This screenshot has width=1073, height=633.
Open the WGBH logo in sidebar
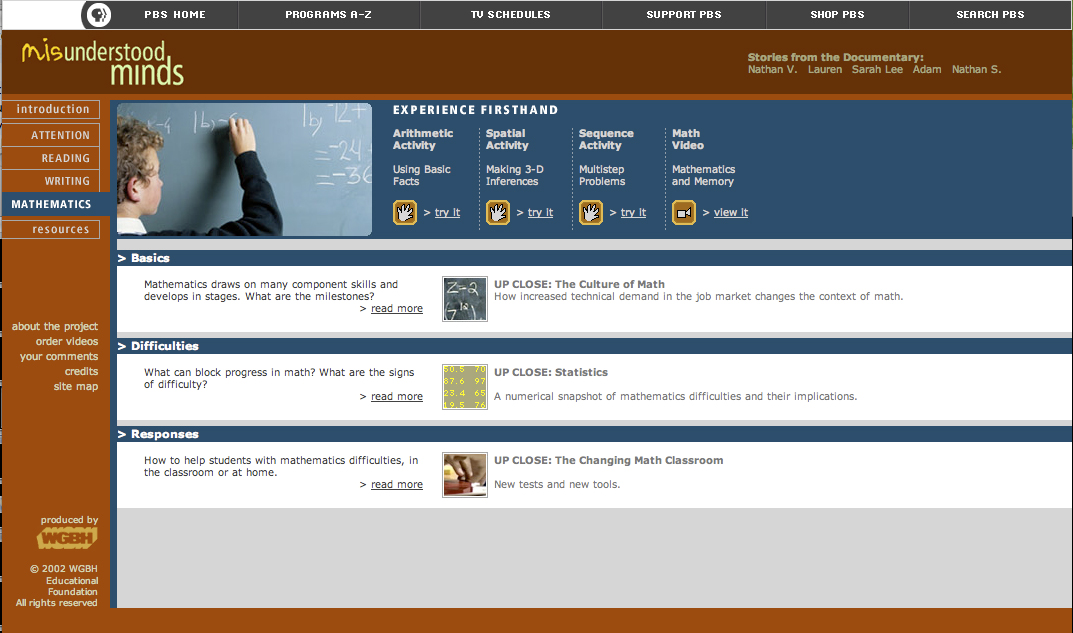[67, 539]
